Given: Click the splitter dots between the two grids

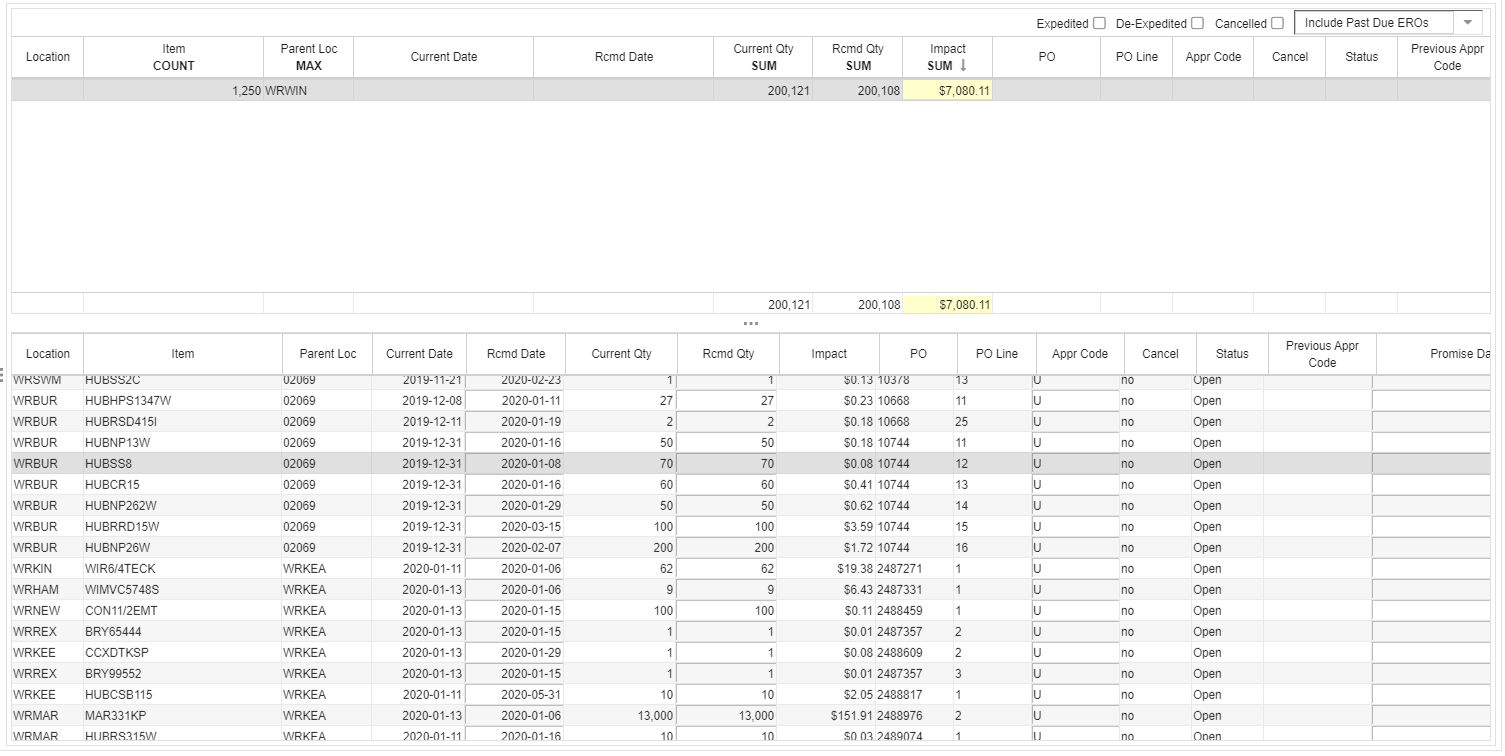Looking at the screenshot, I should (x=751, y=323).
